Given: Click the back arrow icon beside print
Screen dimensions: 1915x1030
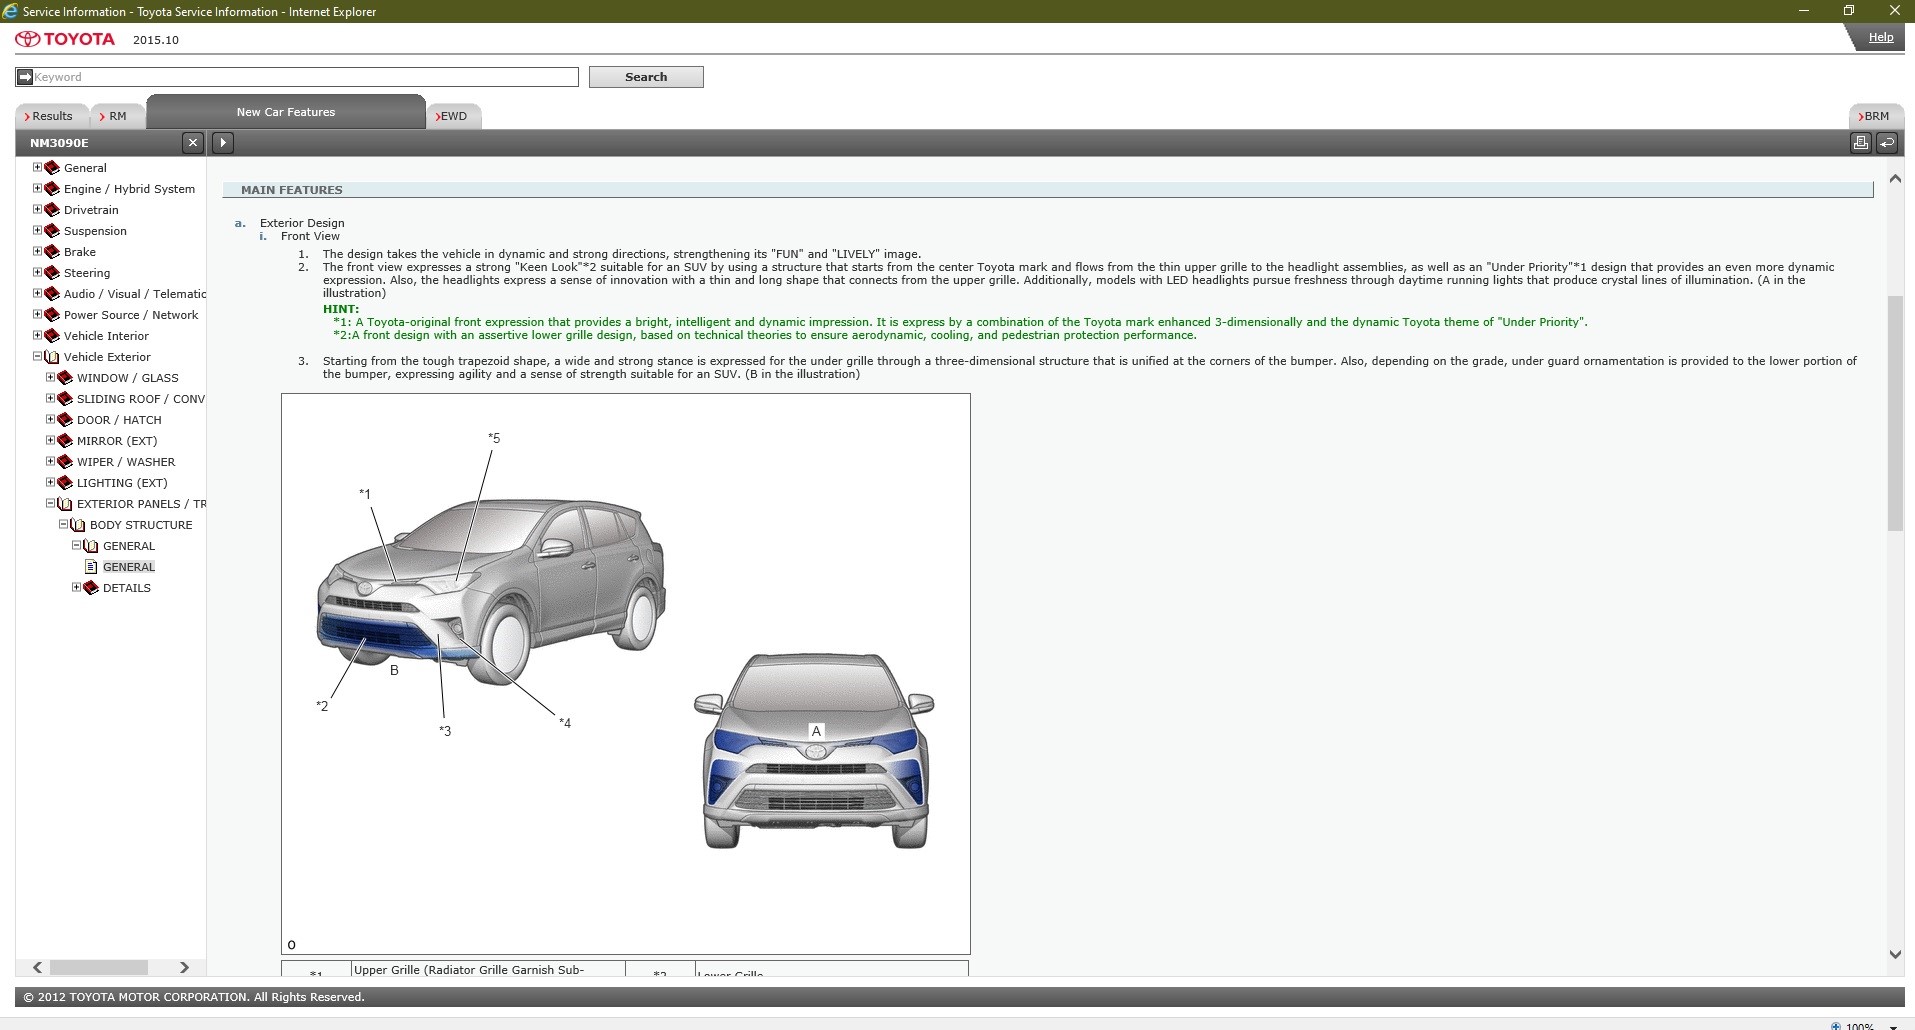Looking at the screenshot, I should coord(1887,143).
